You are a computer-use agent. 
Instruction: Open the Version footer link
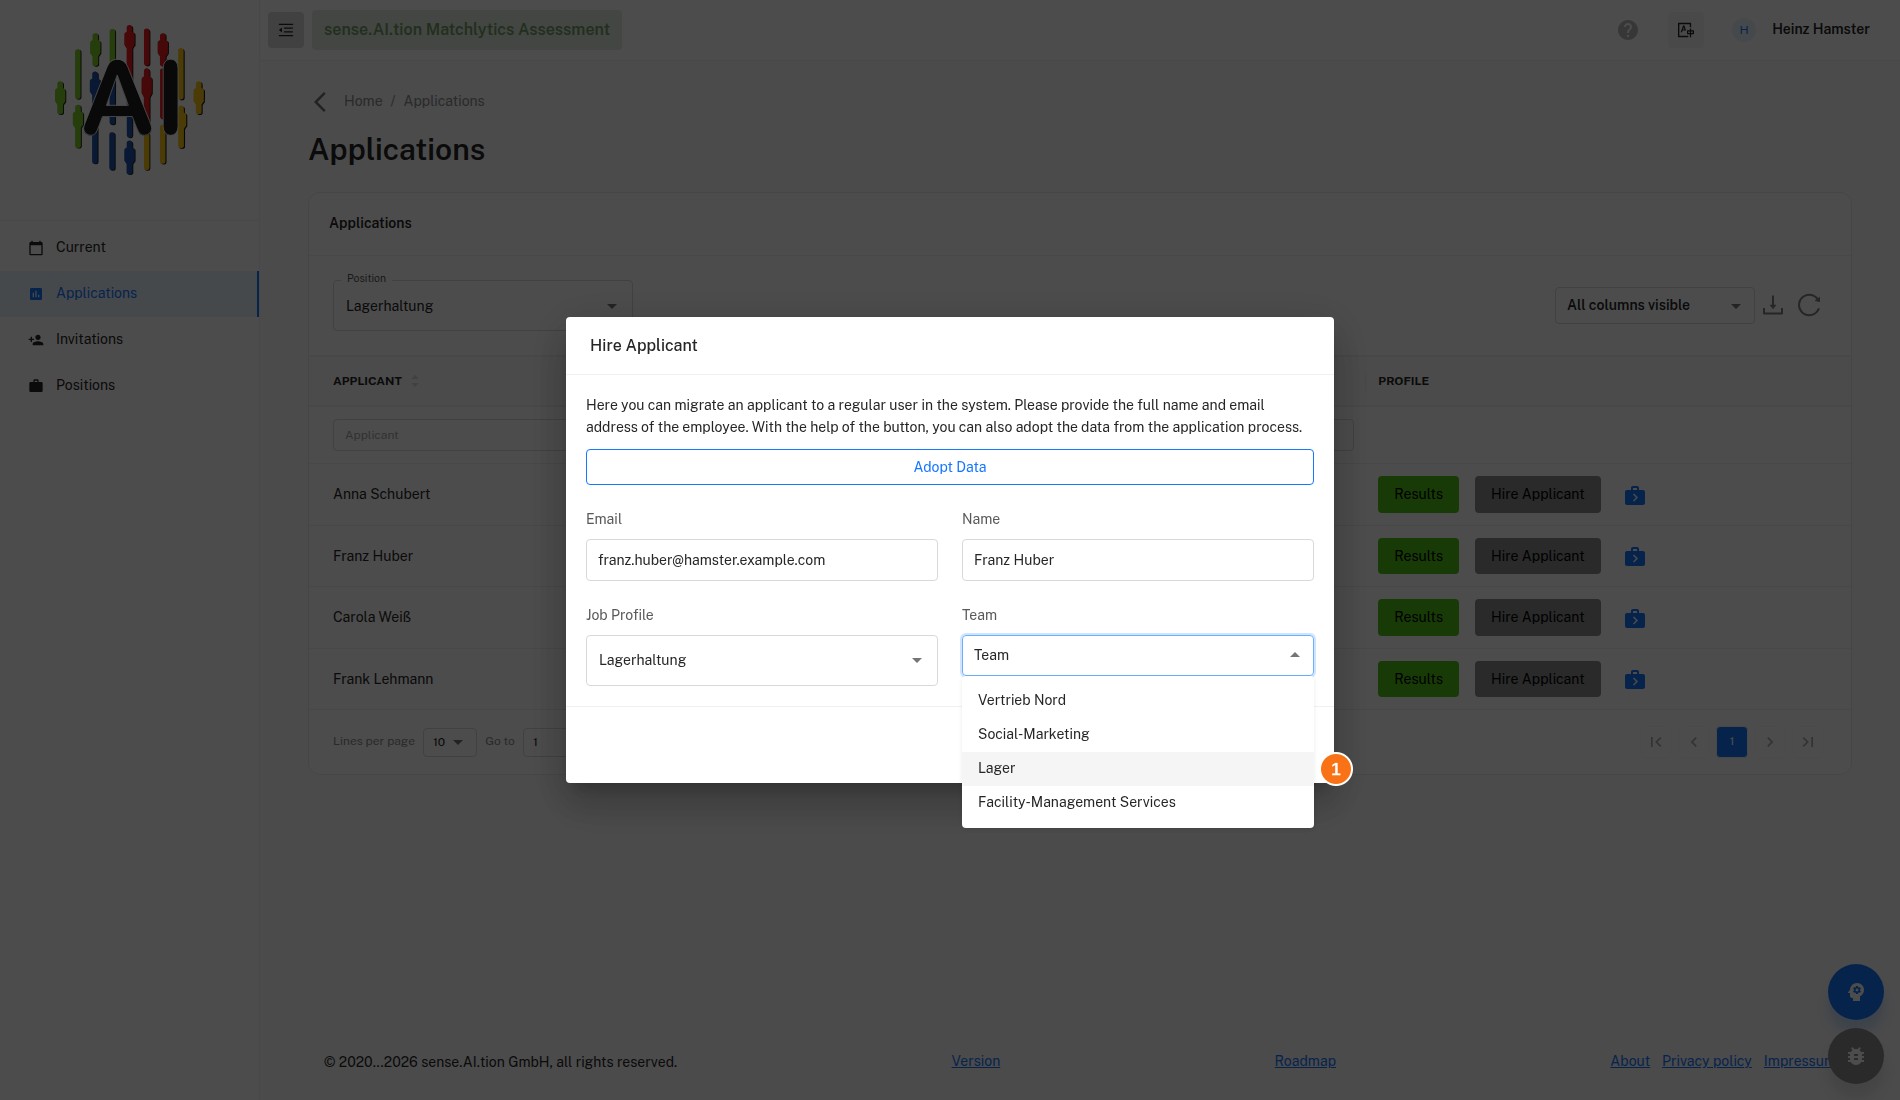coord(976,1061)
